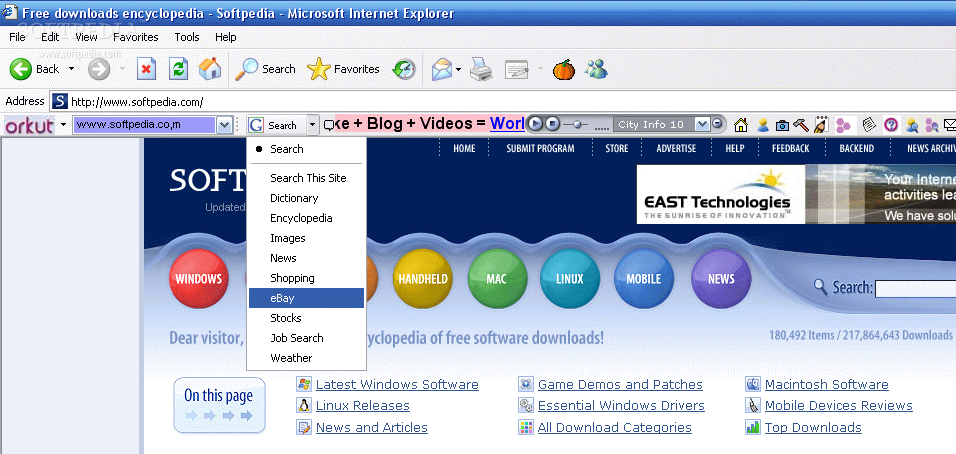This screenshot has height=454, width=956.
Task: Expand the Edit button dropdown arrow
Action: pos(540,69)
